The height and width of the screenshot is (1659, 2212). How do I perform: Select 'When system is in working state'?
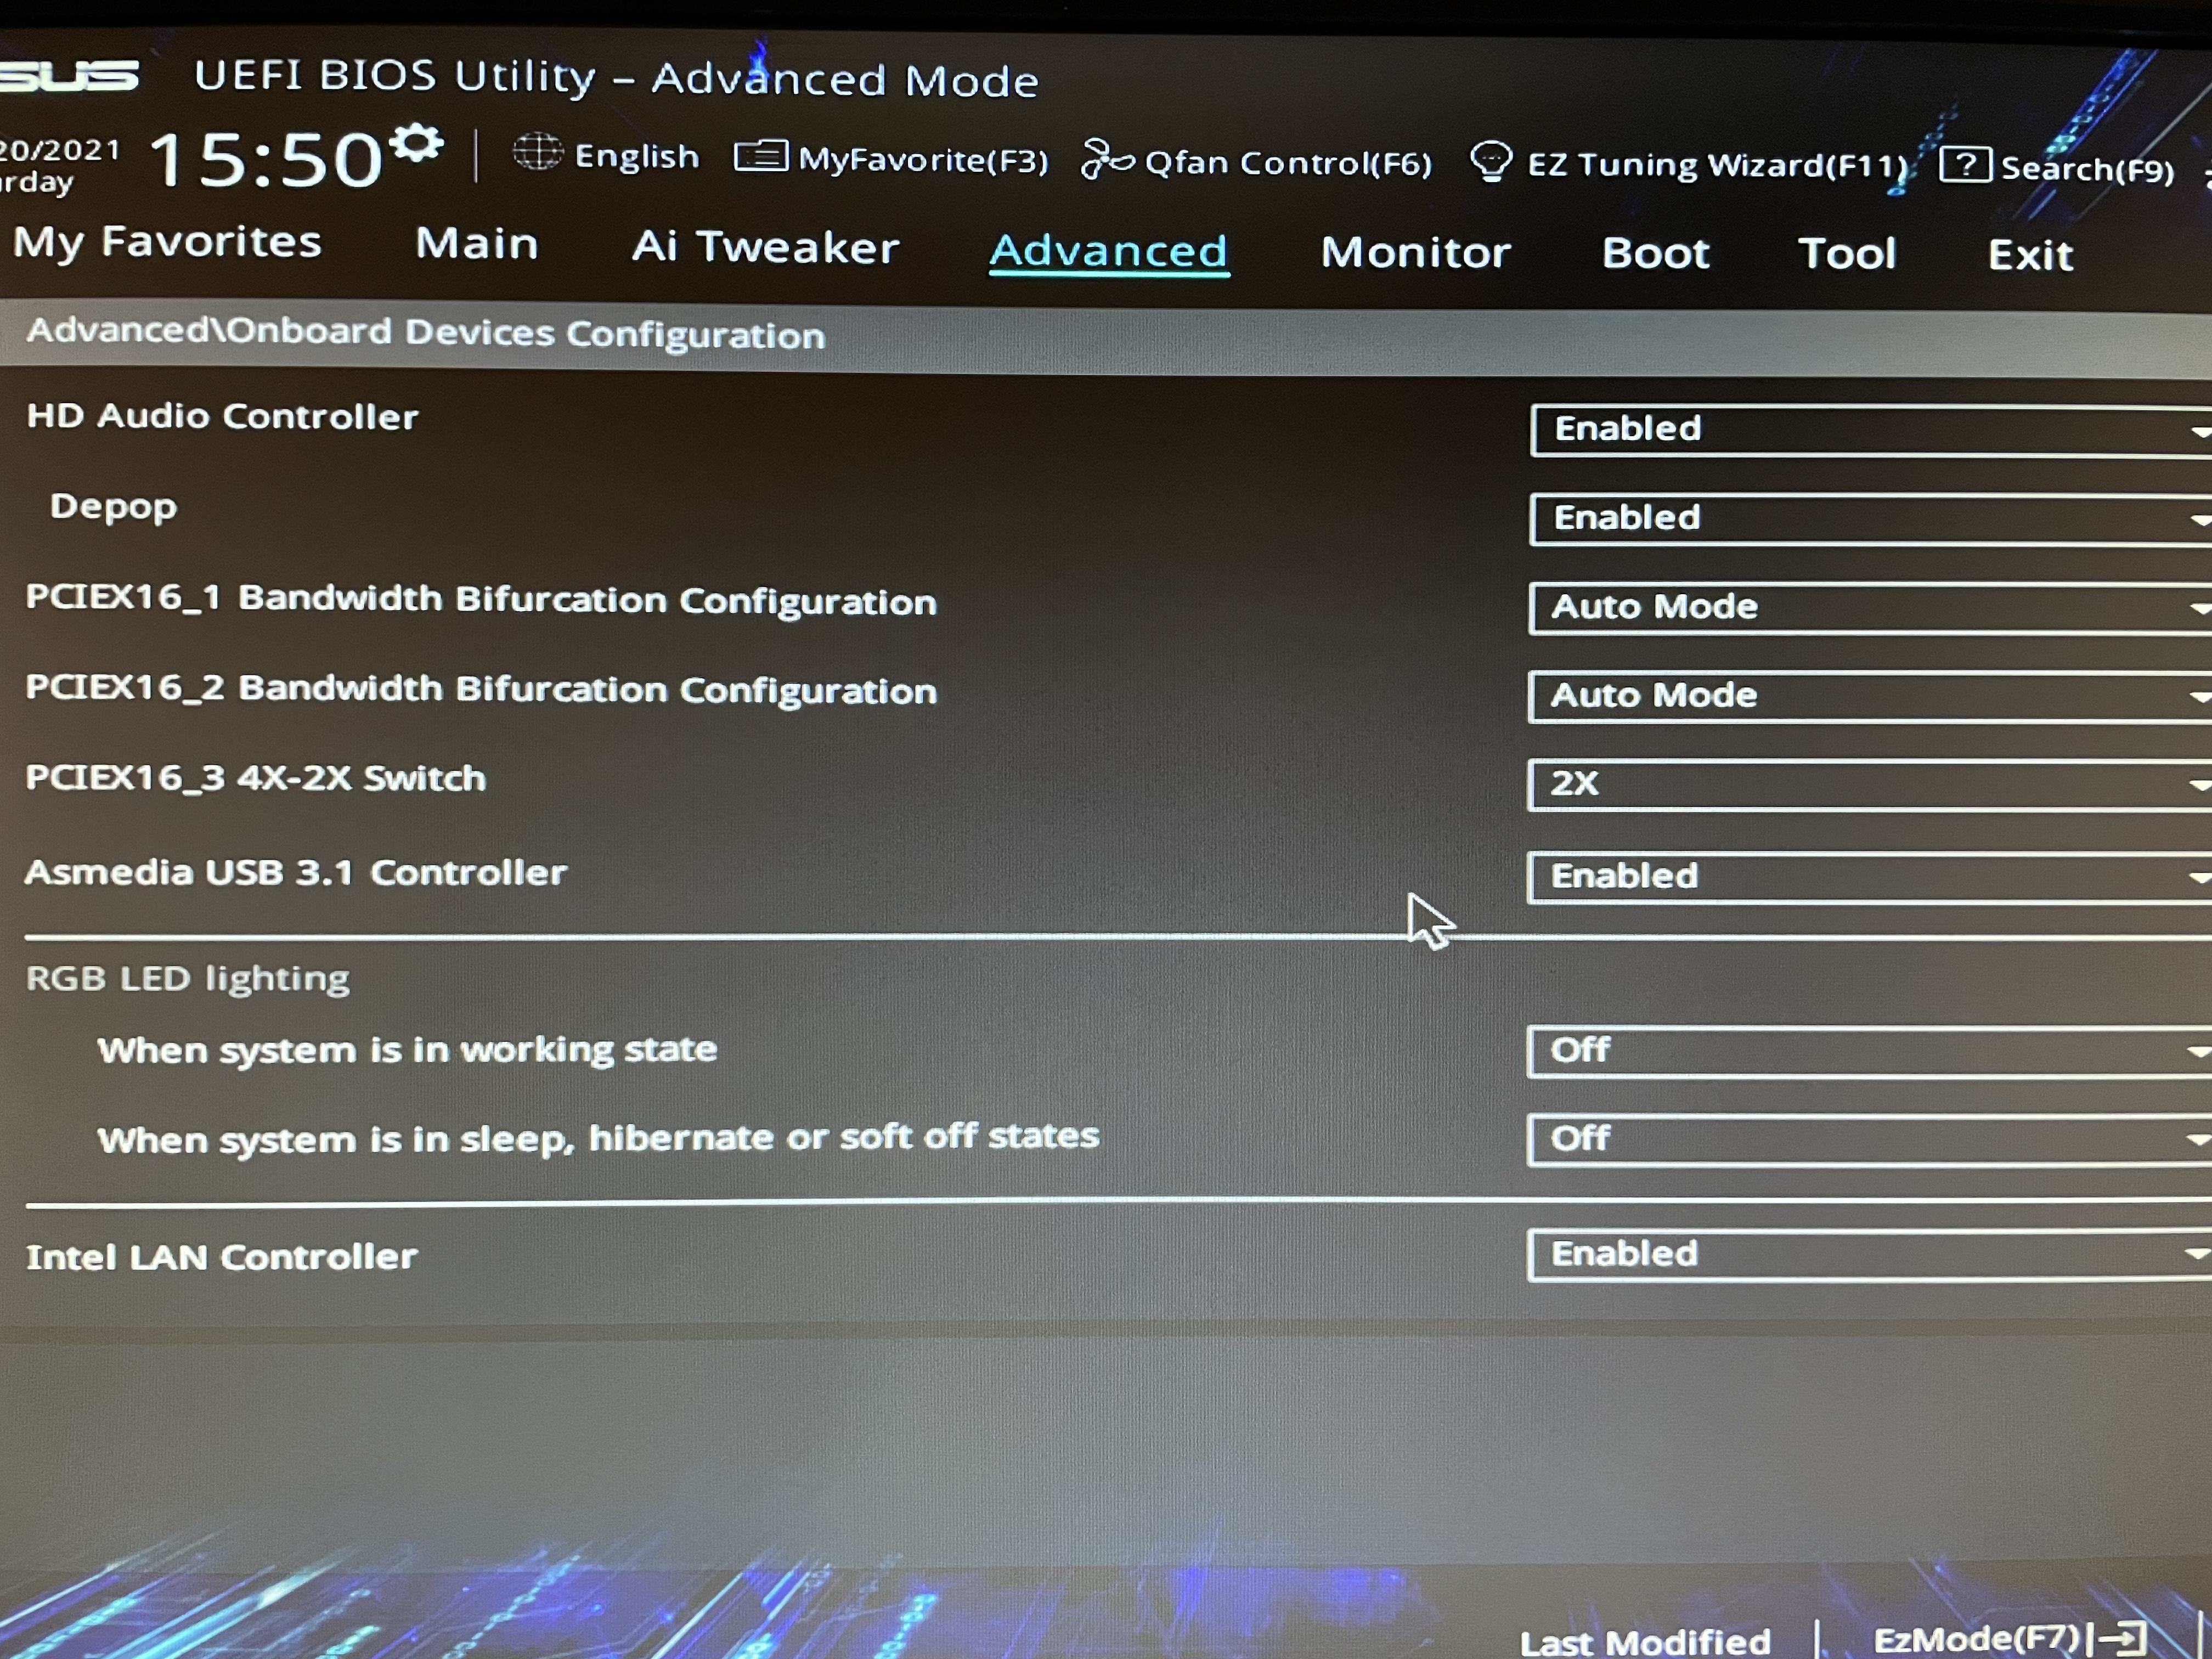(407, 1050)
